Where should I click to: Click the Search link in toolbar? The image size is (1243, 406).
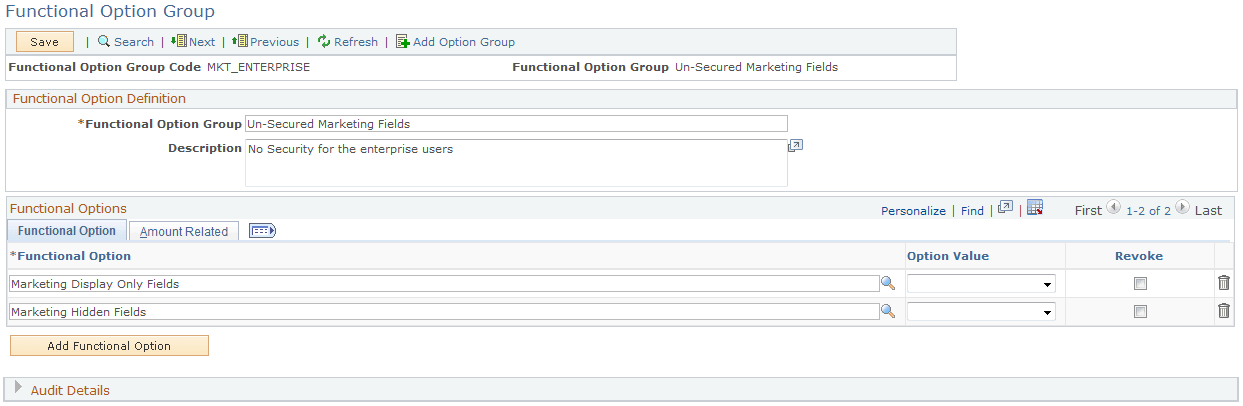coord(134,42)
